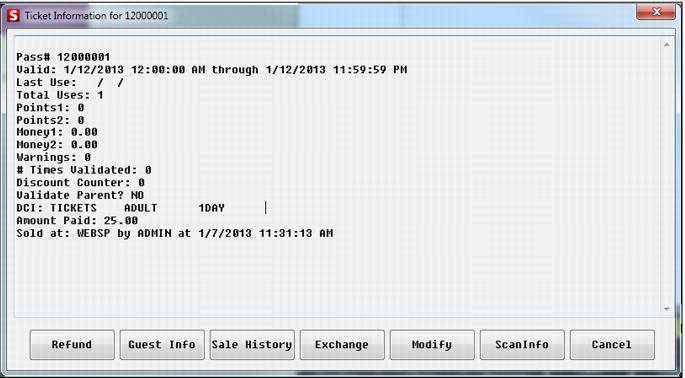Click the Points1: 0 line

(50, 108)
